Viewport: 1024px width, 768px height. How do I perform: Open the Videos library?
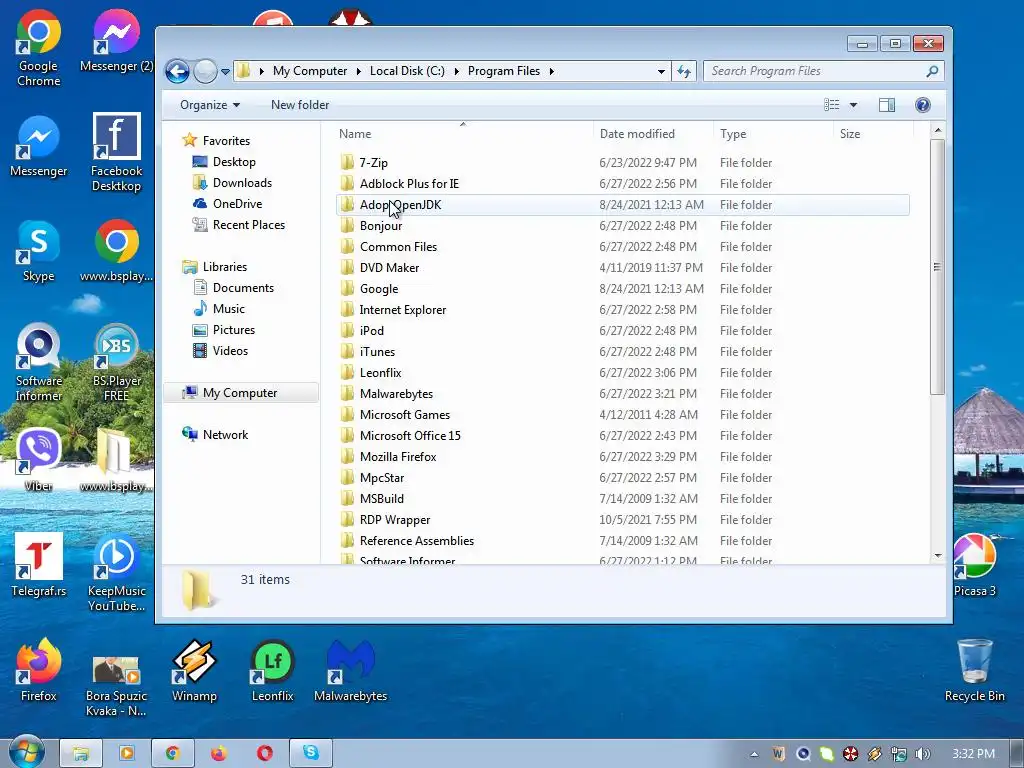click(230, 351)
